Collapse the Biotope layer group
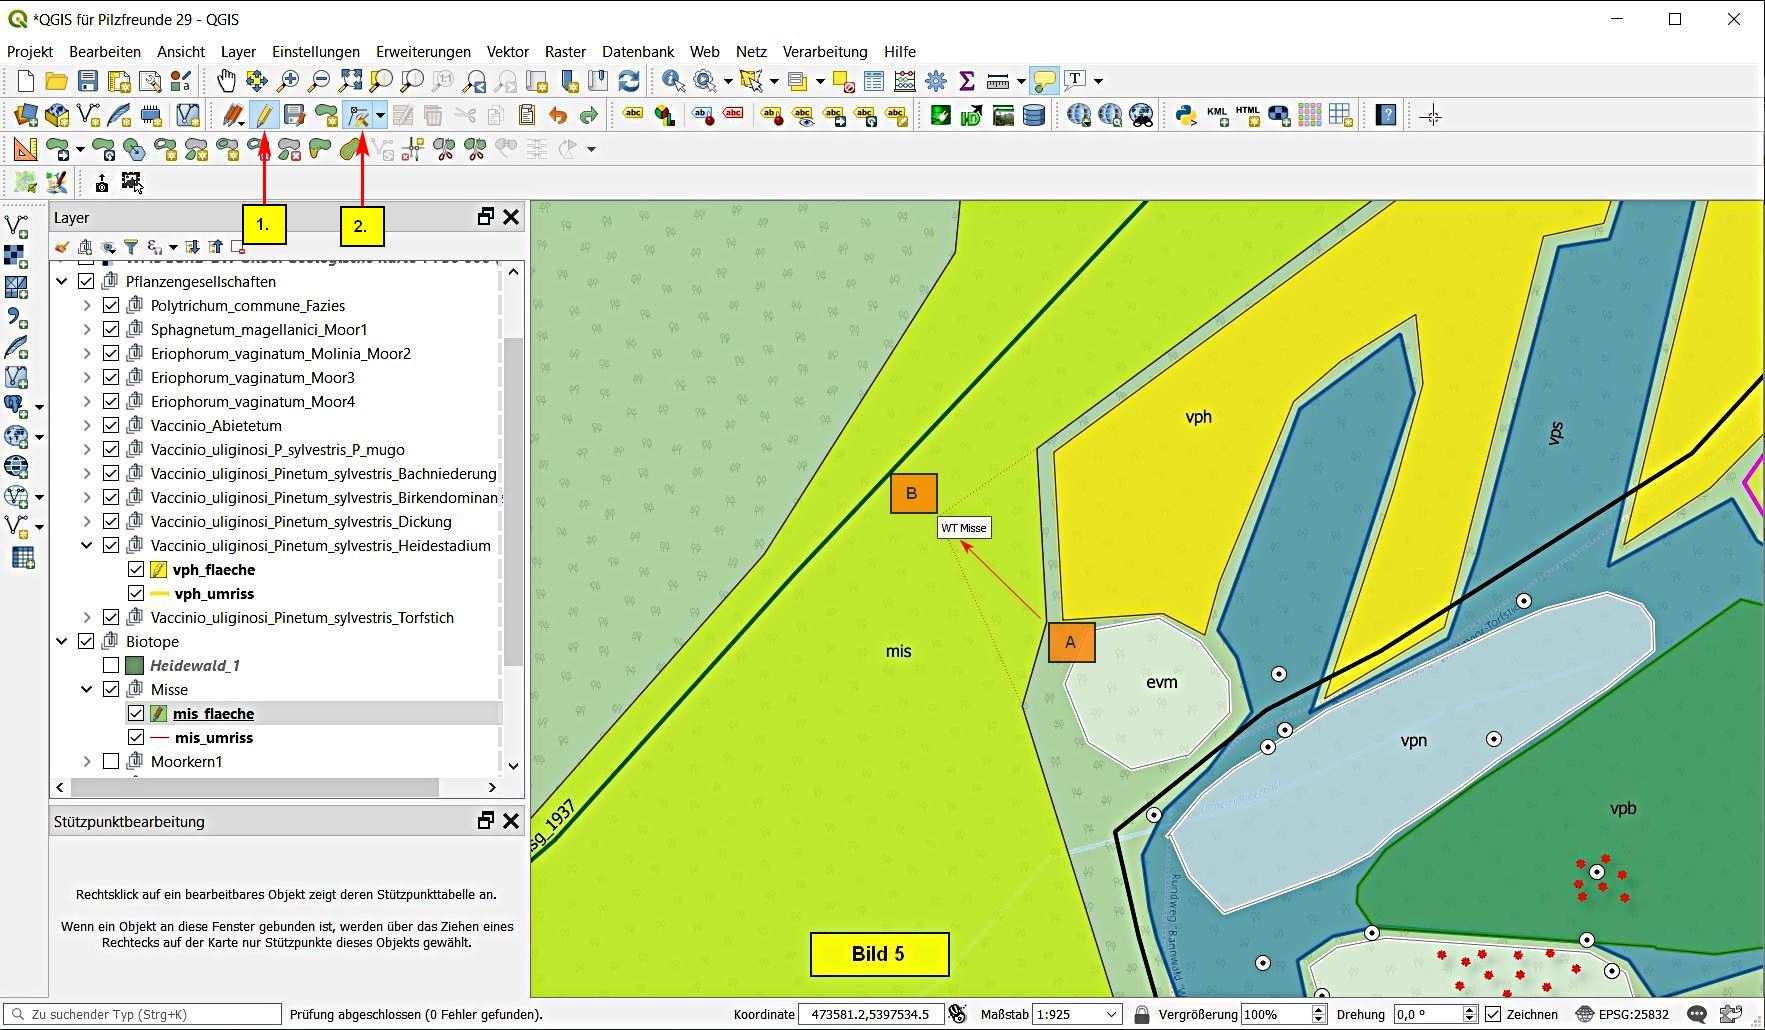1765x1030 pixels. (x=62, y=641)
